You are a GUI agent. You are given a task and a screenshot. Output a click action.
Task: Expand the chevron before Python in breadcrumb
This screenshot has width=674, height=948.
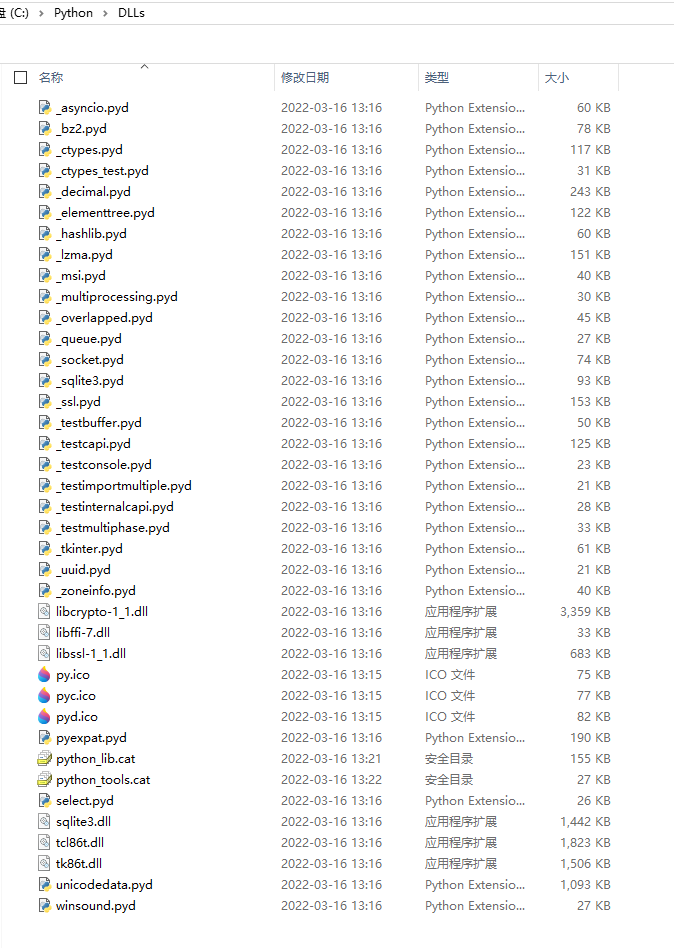(41, 13)
